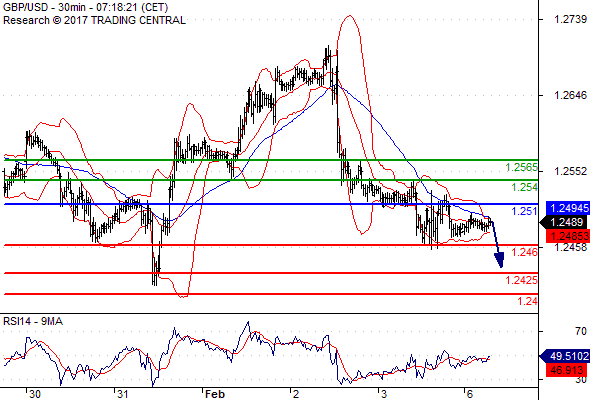
Task: Select the red 1.24 support label
Action: pyautogui.click(x=527, y=301)
